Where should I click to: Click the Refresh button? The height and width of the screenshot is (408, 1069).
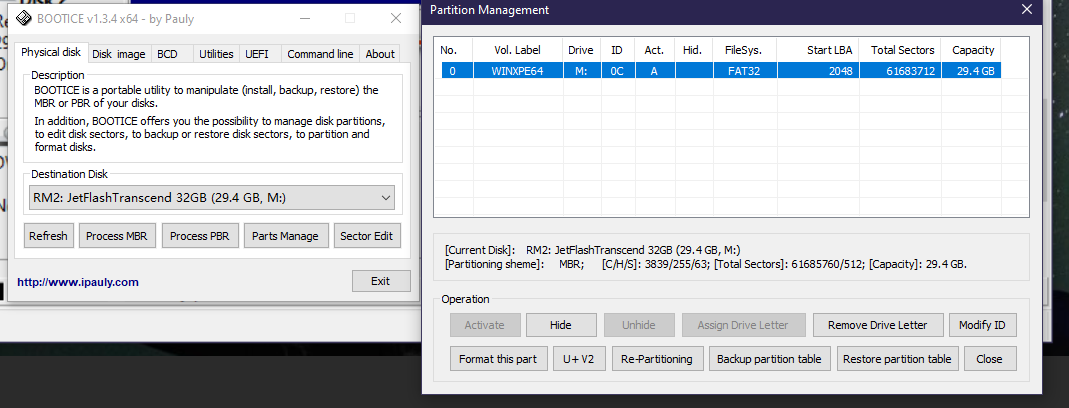pyautogui.click(x=48, y=236)
